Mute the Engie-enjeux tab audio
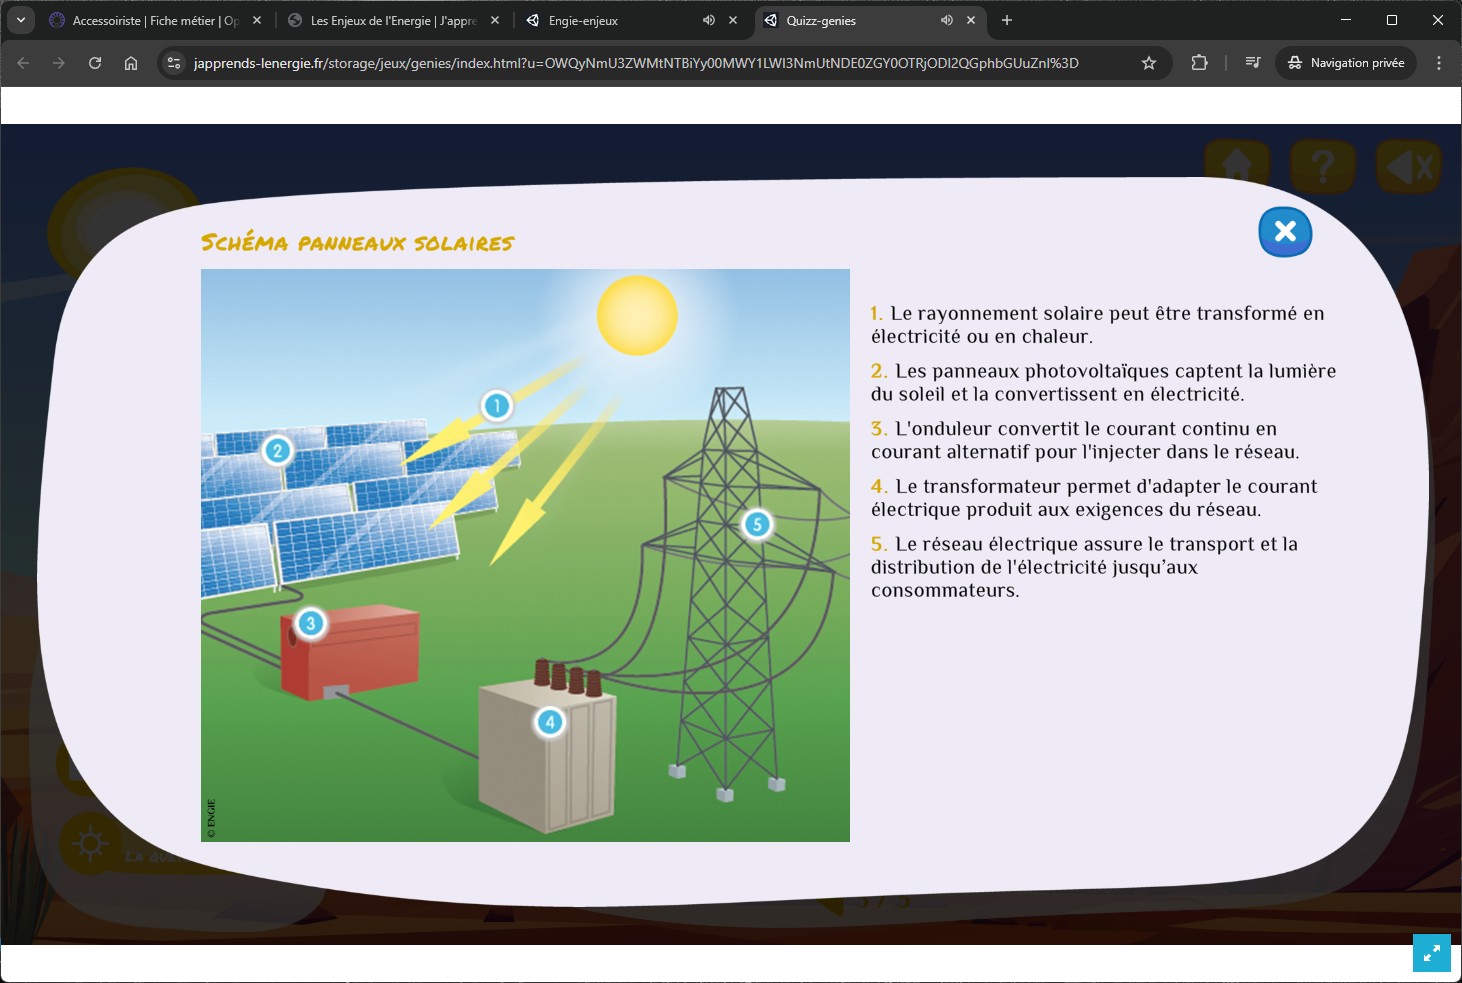 coord(708,20)
